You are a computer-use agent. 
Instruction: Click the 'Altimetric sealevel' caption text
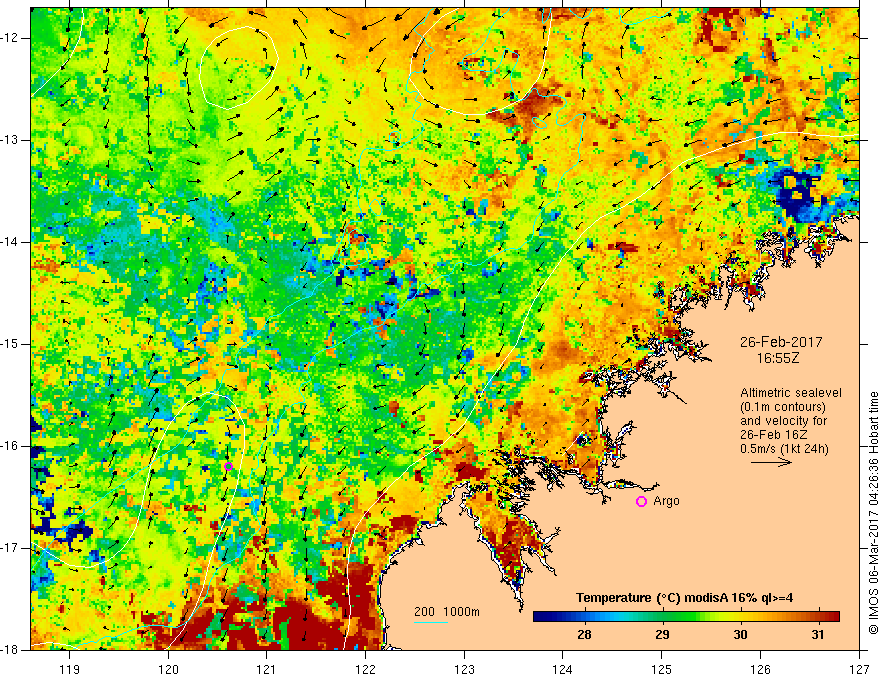(x=791, y=393)
